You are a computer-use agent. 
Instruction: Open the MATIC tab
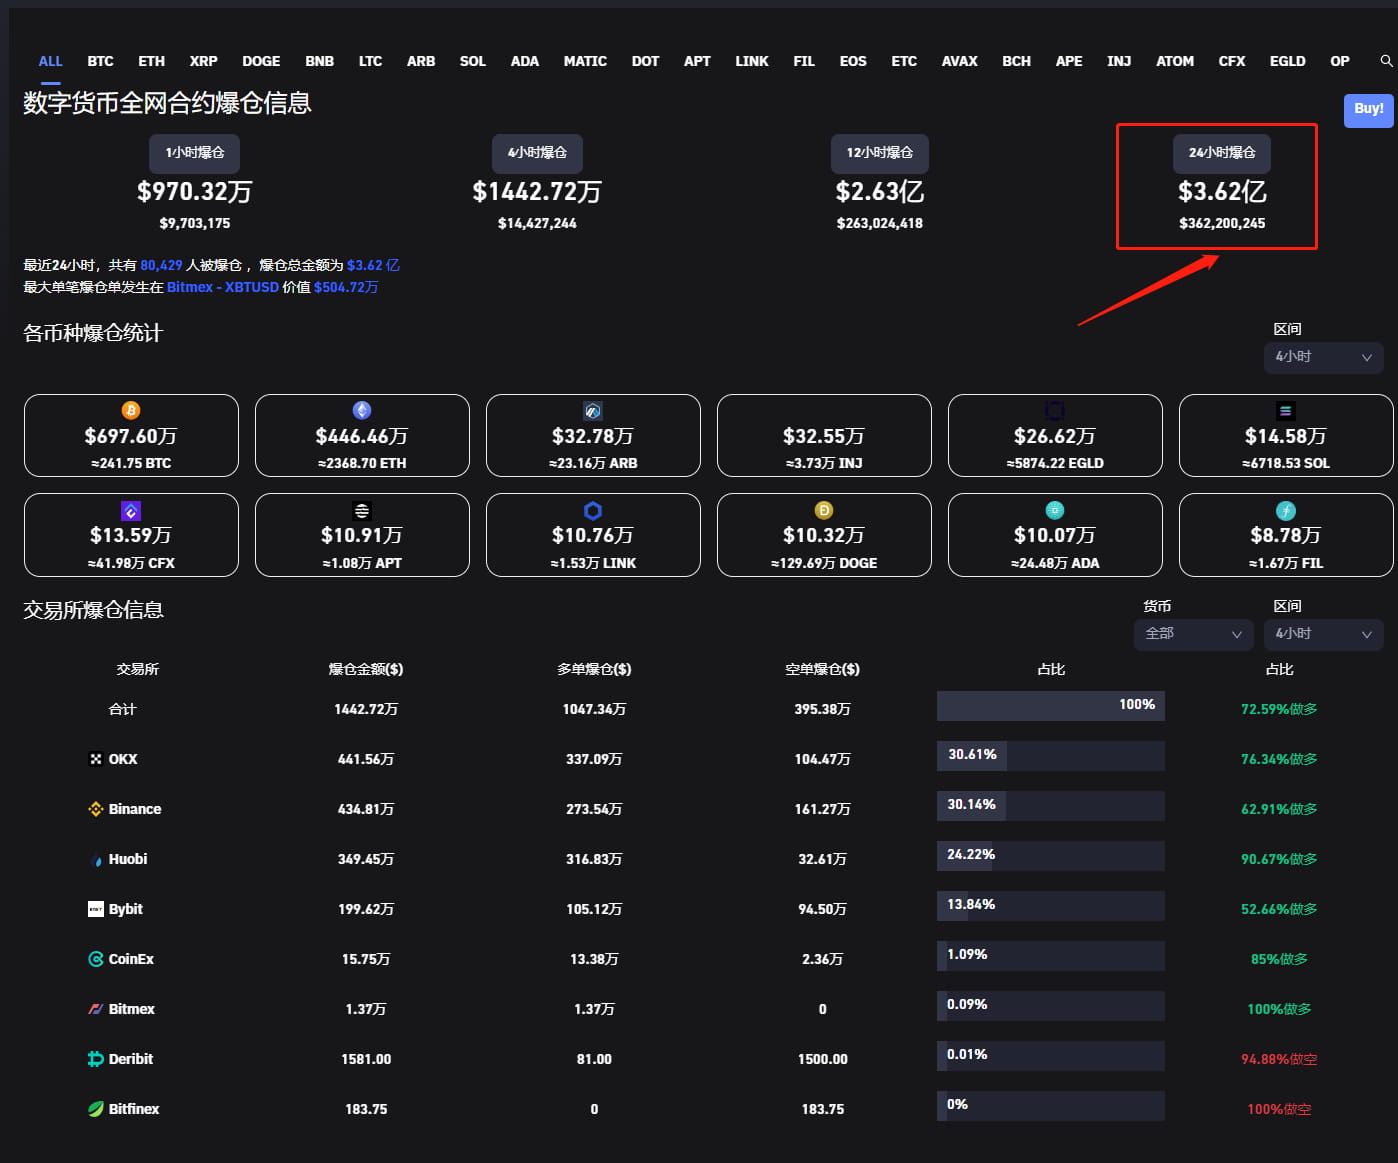[x=585, y=61]
